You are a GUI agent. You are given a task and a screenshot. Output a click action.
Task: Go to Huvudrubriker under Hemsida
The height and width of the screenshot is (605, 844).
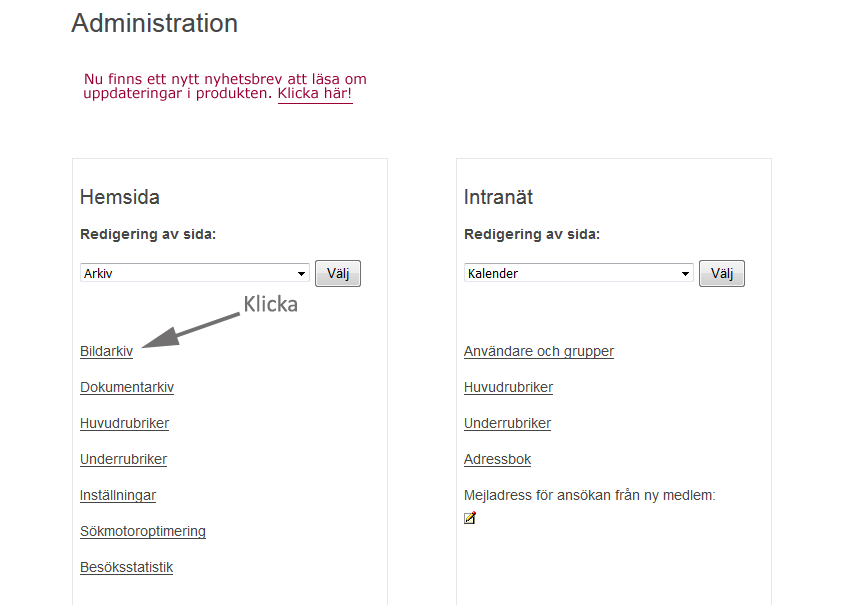coord(124,424)
